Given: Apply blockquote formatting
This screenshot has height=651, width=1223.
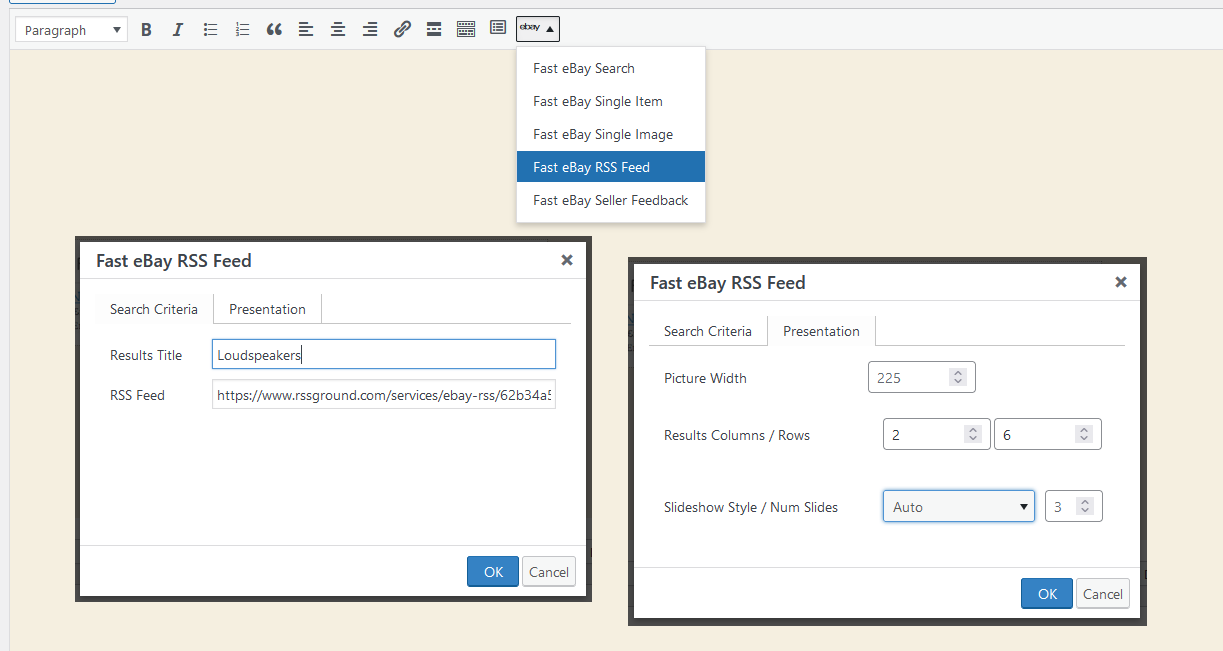Looking at the screenshot, I should point(274,30).
